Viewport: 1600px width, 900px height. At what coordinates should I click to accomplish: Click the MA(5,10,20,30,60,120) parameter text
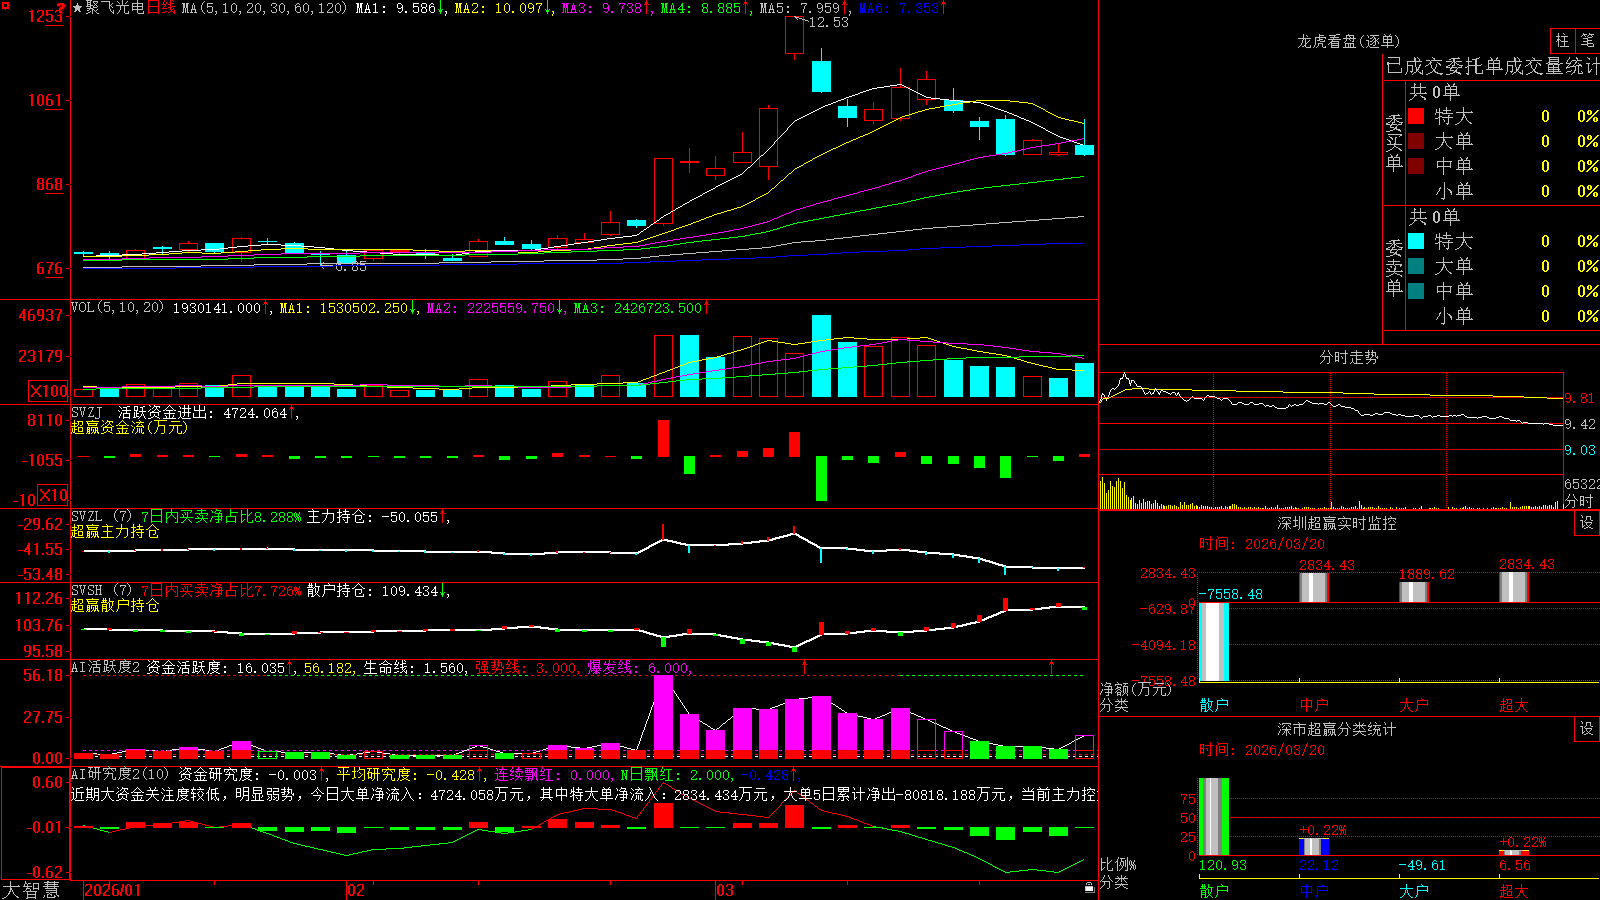pos(265,8)
